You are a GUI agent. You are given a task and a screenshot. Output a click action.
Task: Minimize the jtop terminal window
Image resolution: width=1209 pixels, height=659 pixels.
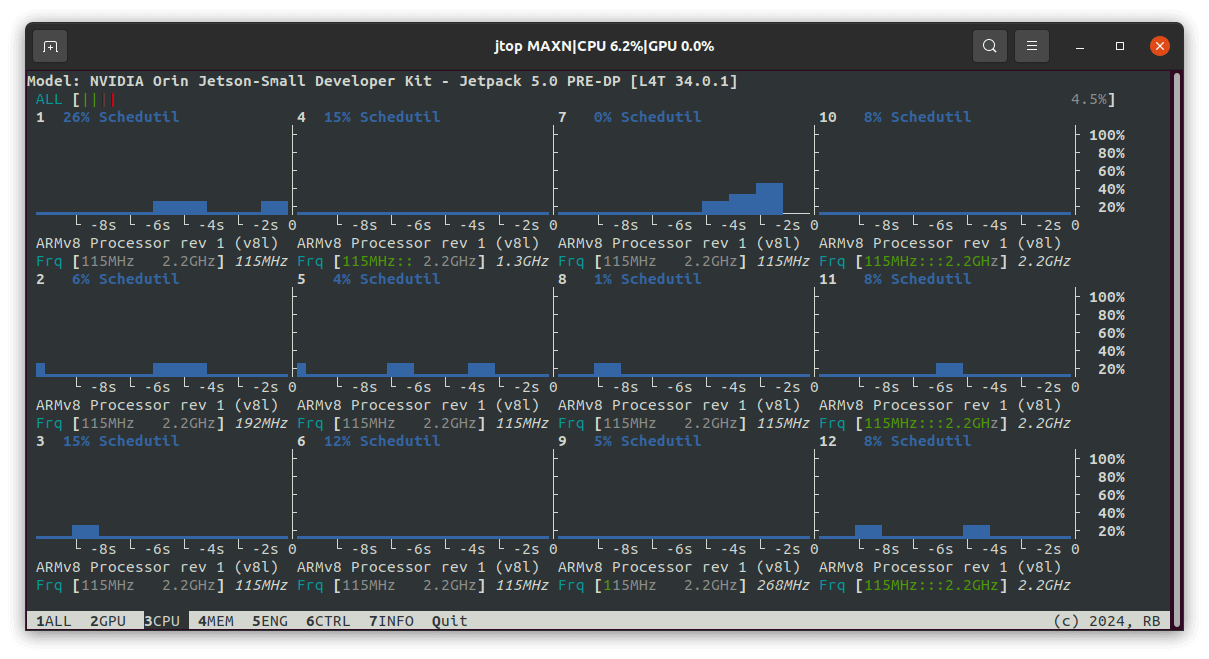pos(1081,46)
